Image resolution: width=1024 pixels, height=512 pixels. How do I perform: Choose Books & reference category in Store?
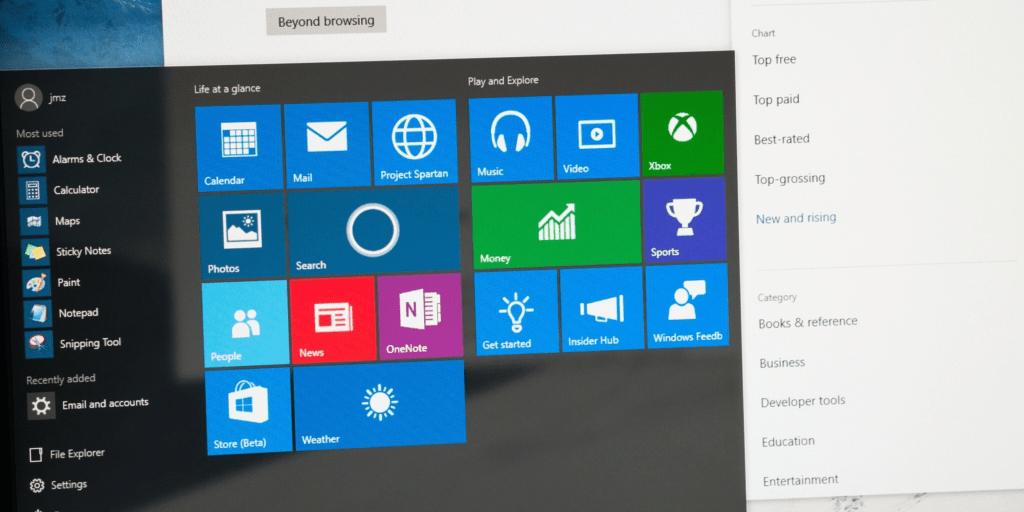808,323
